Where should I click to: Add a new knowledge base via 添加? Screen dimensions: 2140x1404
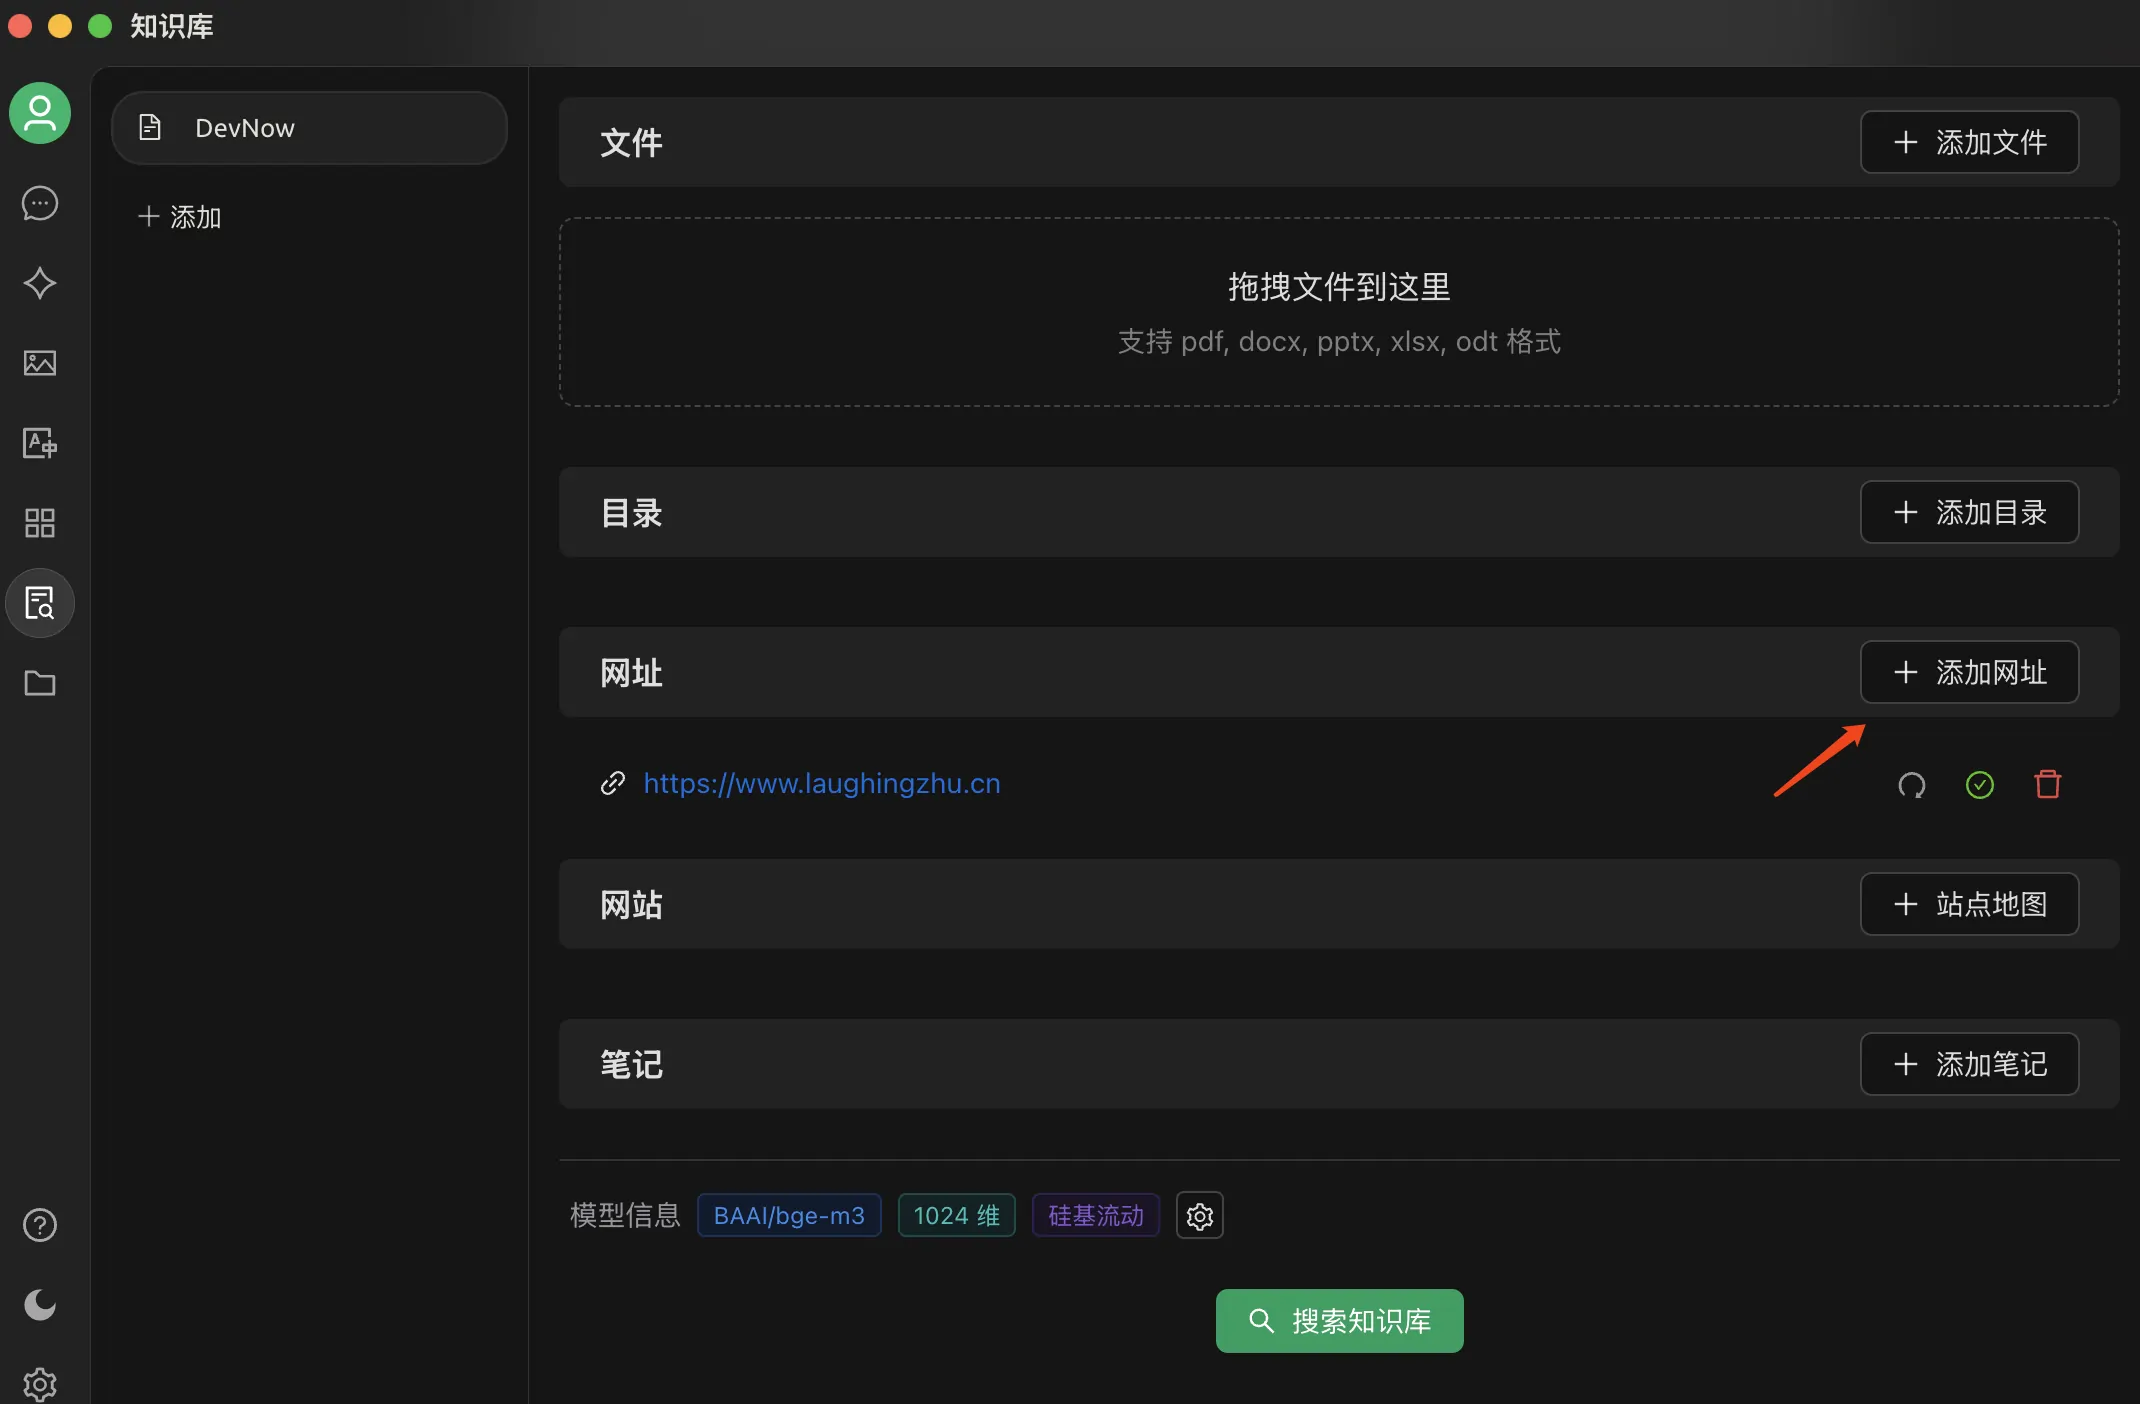180,217
